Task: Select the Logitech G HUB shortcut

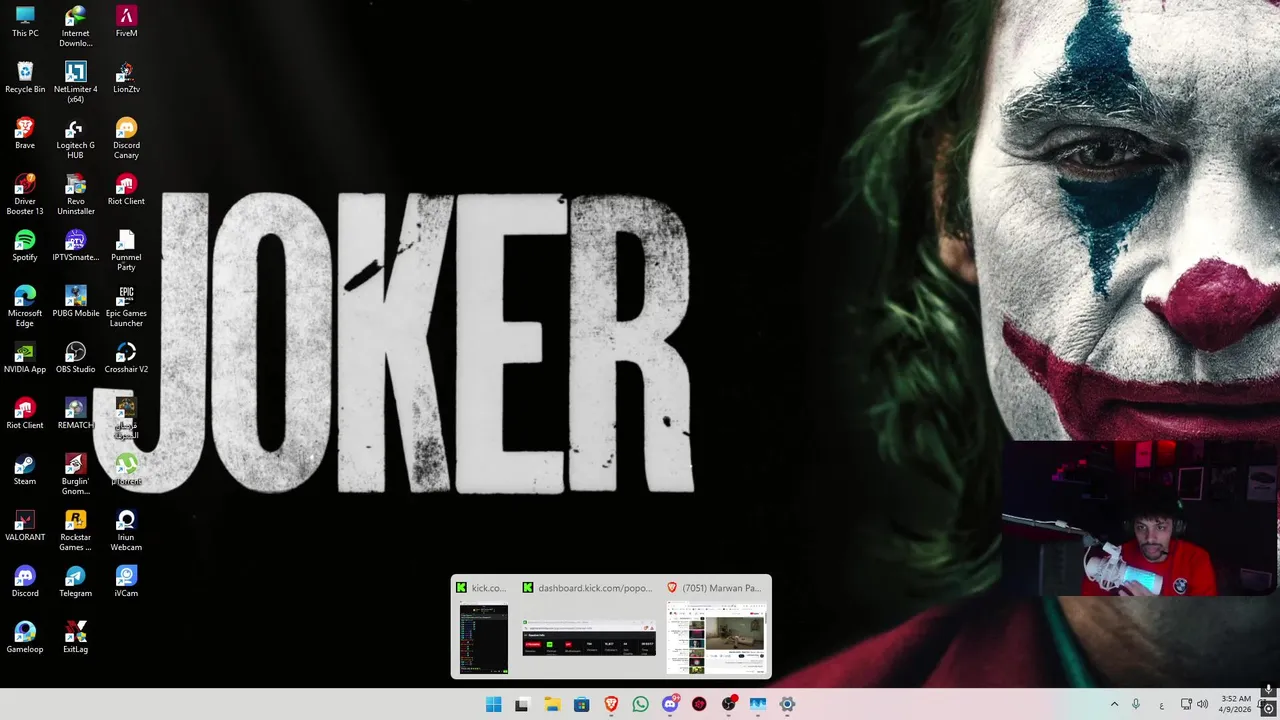Action: [75, 138]
